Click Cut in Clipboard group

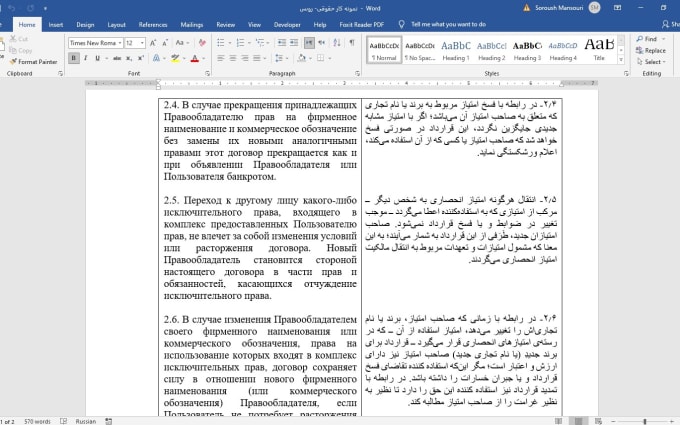tap(19, 39)
